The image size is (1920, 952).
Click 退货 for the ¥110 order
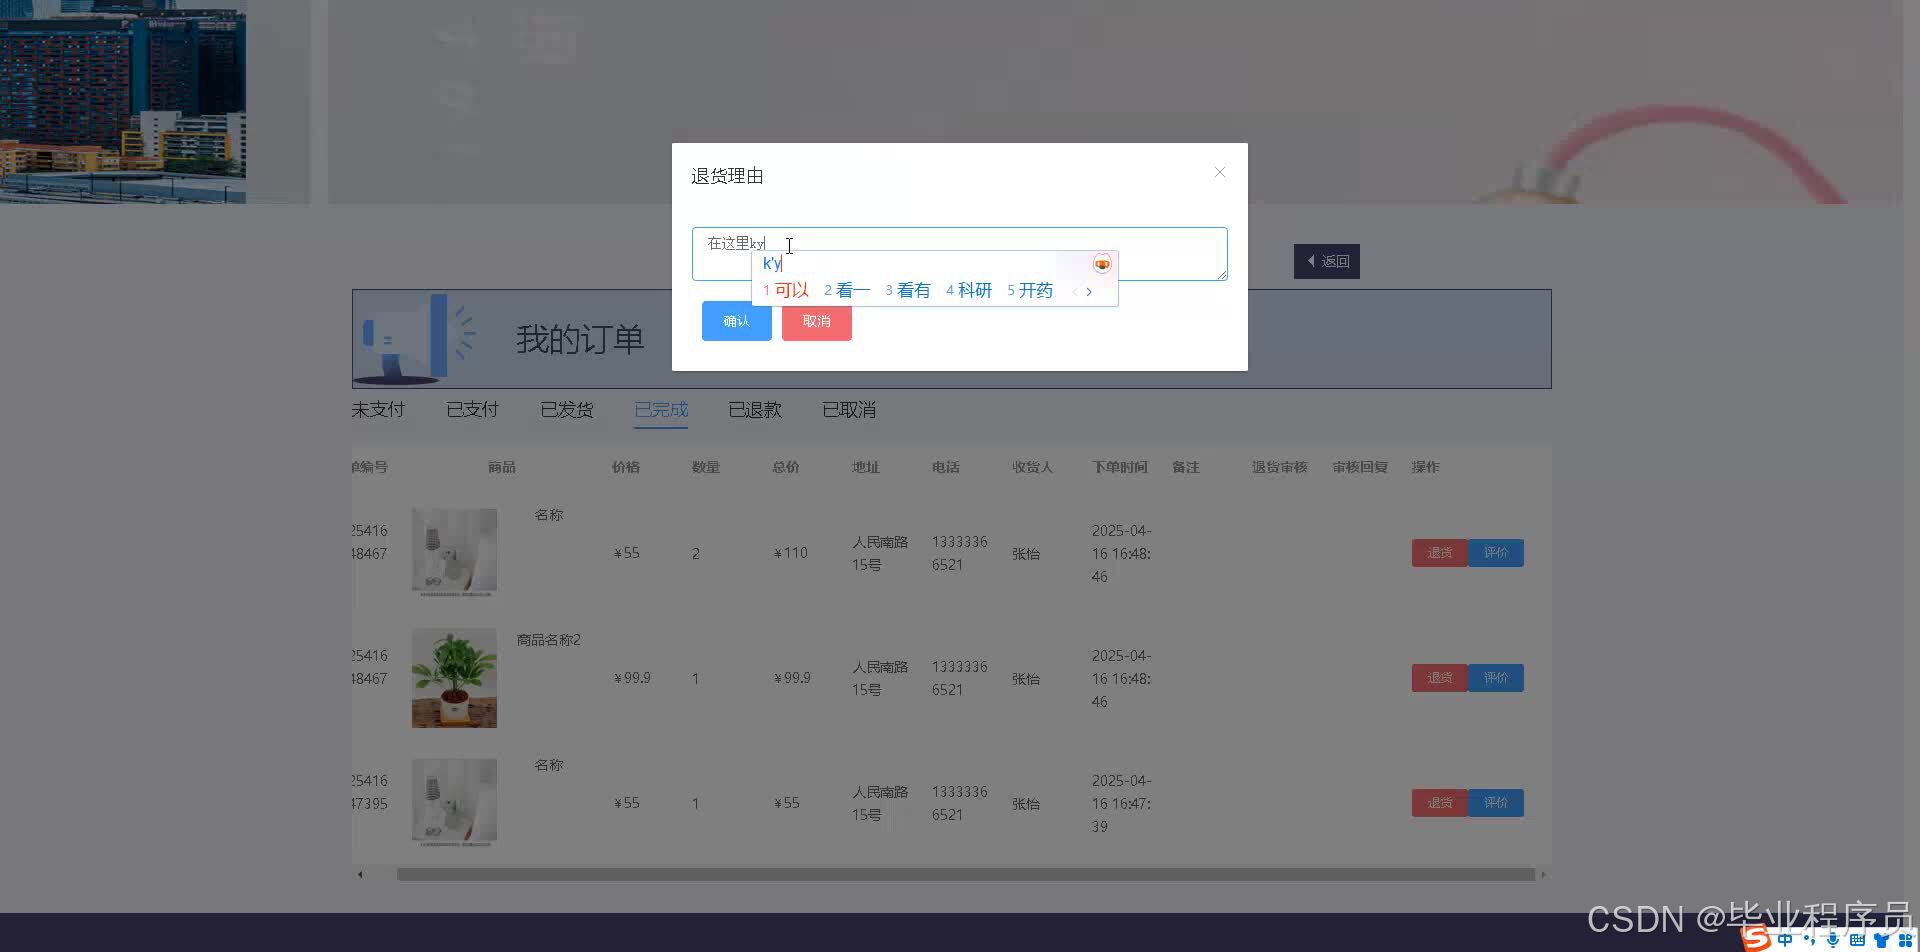[x=1439, y=553]
